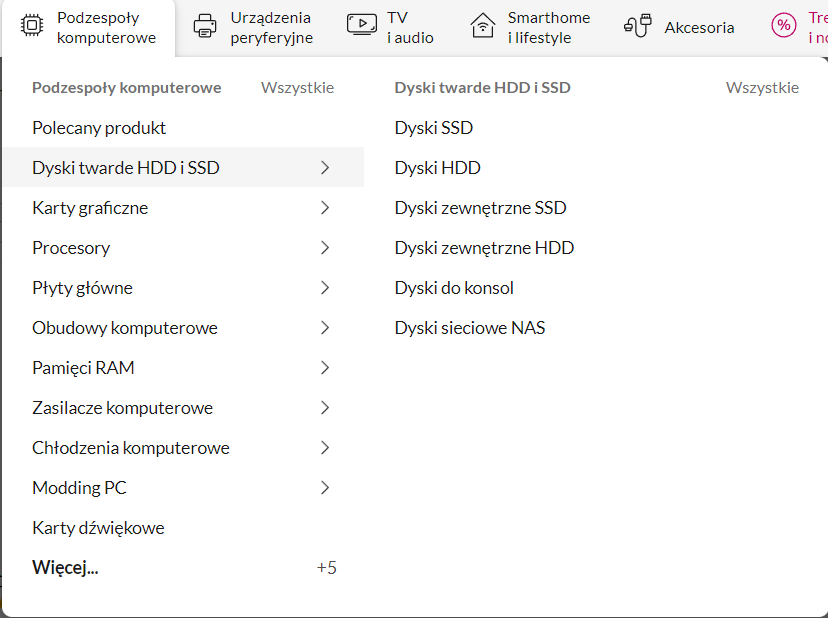
Task: Choose Karty dźwiękowe in the menu
Action: (x=98, y=528)
